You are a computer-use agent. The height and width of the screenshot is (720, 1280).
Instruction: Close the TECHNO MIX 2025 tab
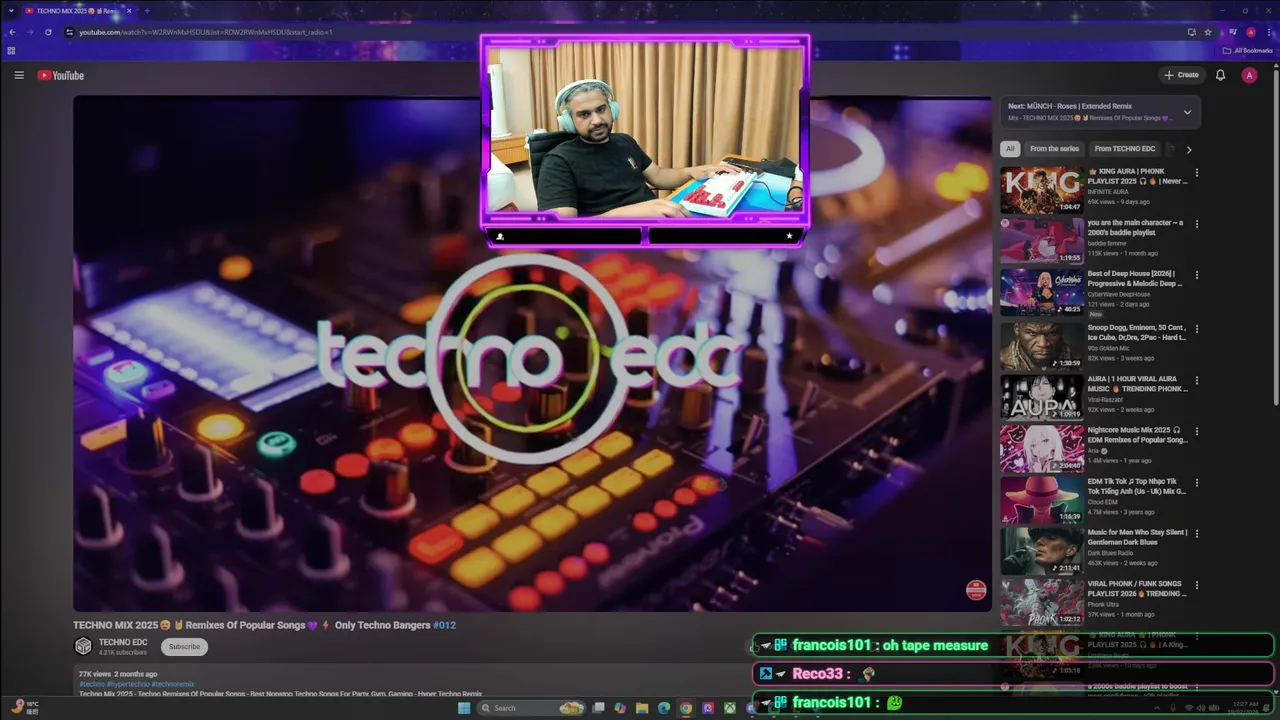pos(129,11)
